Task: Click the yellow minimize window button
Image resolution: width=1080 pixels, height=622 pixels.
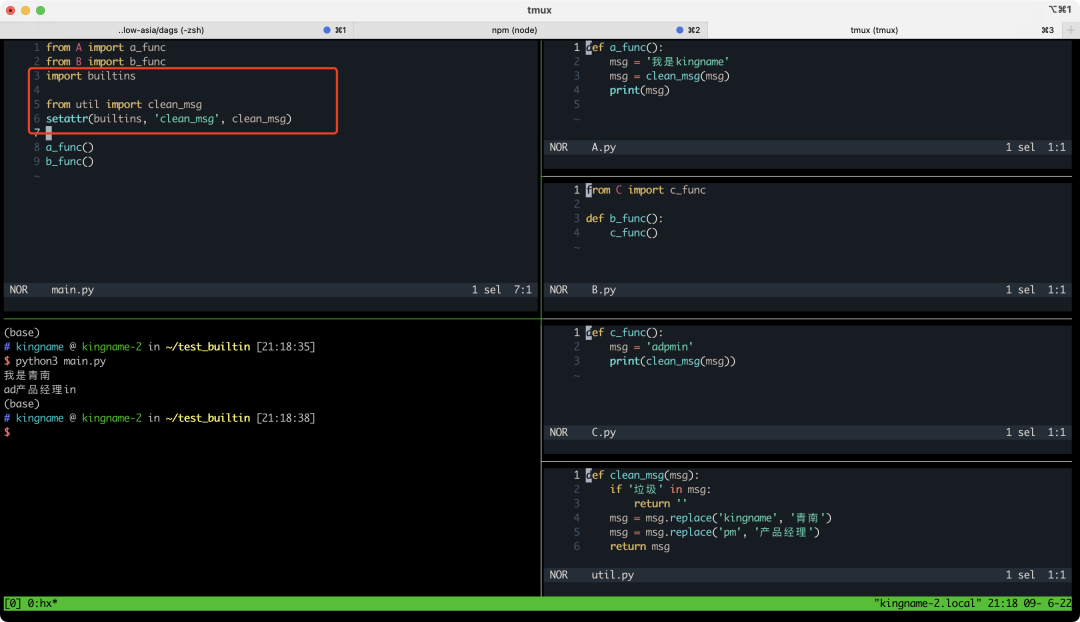Action: coord(25,10)
